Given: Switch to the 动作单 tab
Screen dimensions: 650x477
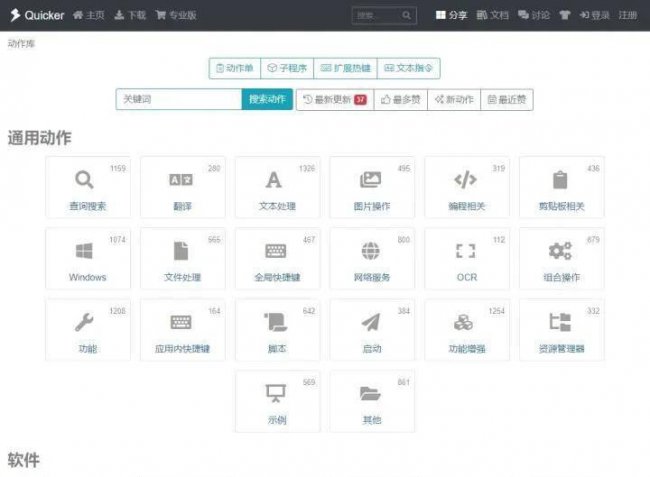Looking at the screenshot, I should (x=235, y=68).
